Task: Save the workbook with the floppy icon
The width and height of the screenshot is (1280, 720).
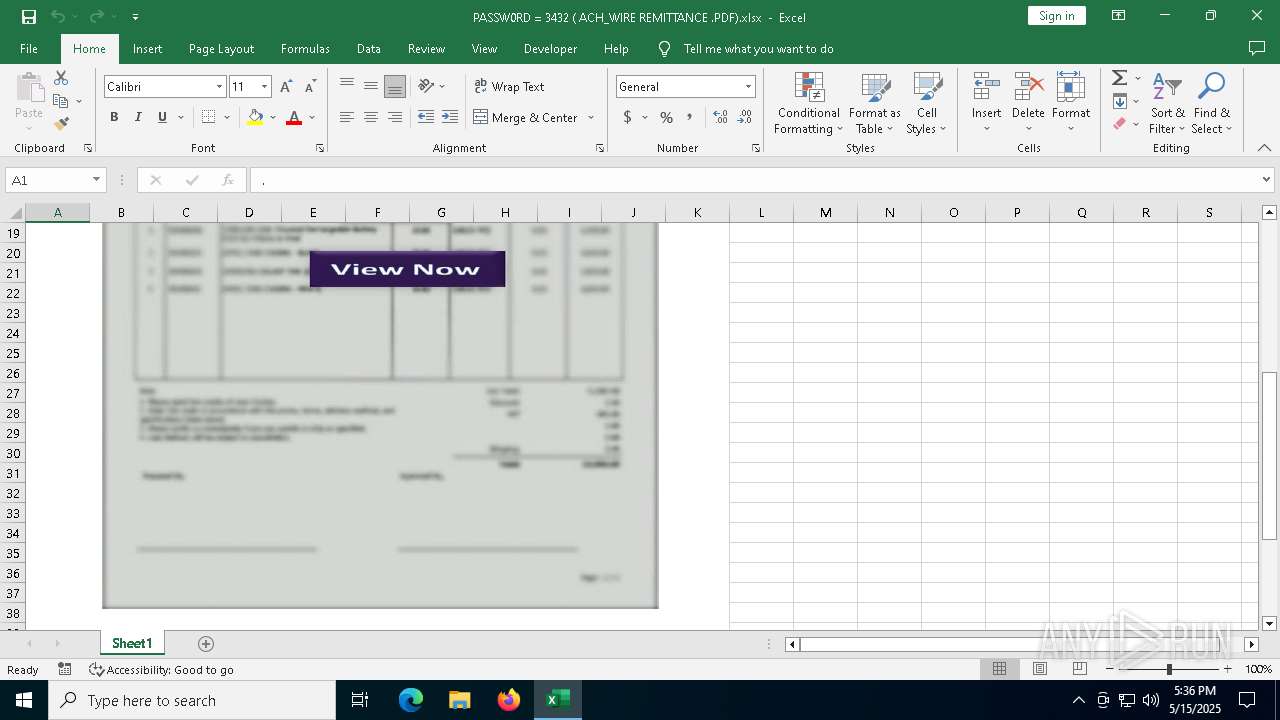Action: pyautogui.click(x=28, y=17)
